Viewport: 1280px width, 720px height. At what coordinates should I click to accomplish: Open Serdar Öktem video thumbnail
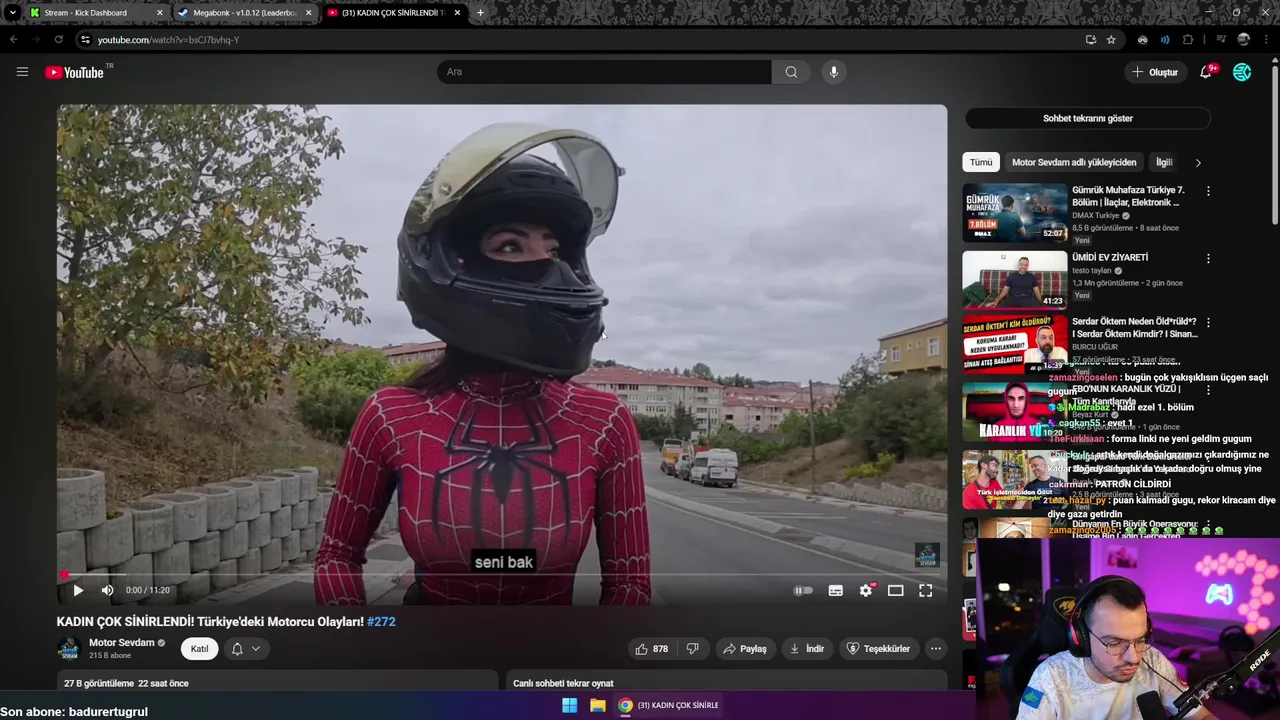pyautogui.click(x=1015, y=344)
